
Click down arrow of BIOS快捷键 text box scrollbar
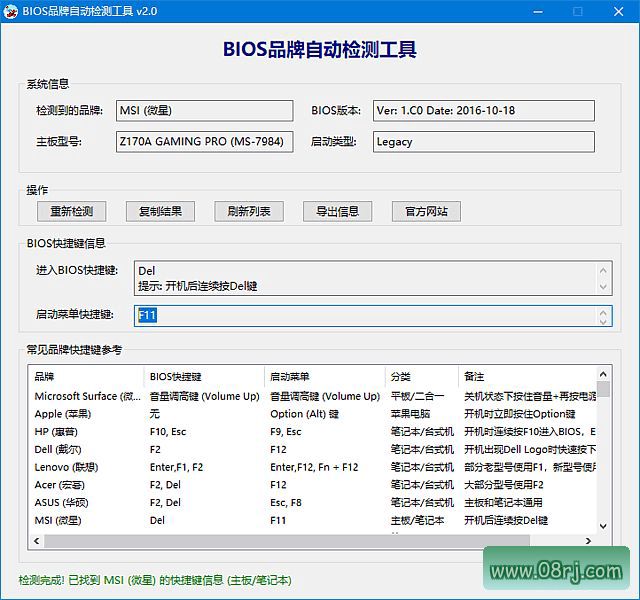coord(603,287)
